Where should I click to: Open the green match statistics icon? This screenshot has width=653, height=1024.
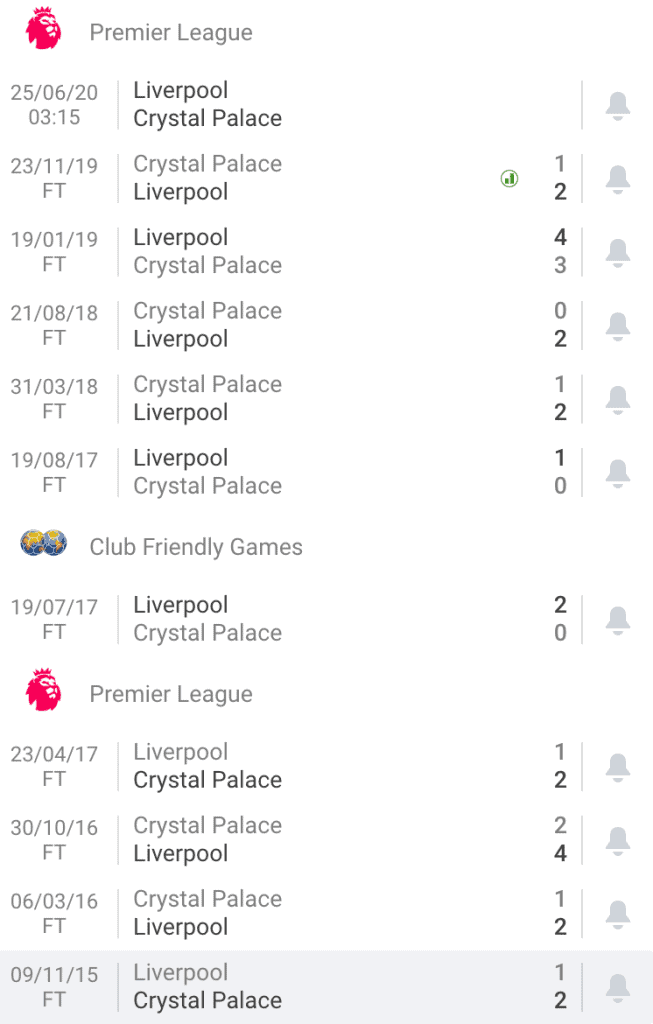pyautogui.click(x=509, y=178)
